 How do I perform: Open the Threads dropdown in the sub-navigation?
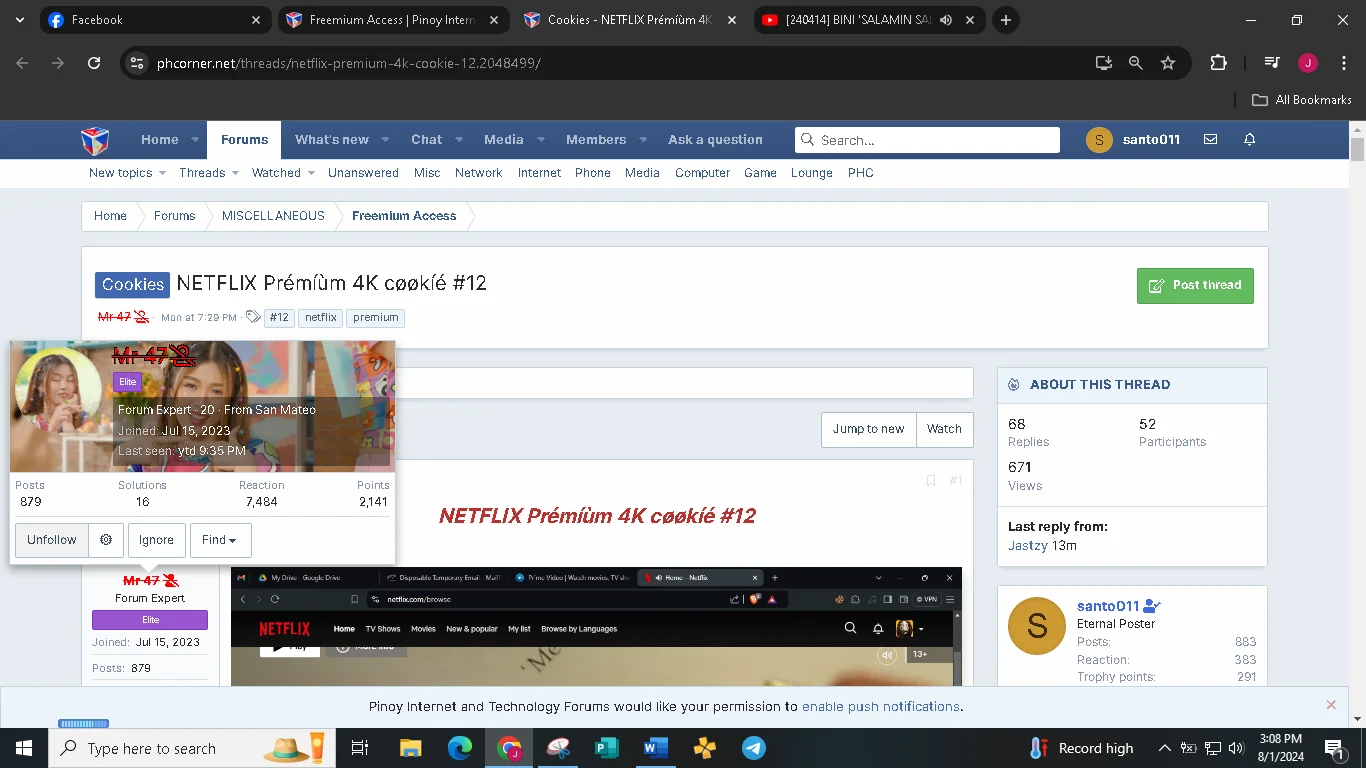[235, 173]
